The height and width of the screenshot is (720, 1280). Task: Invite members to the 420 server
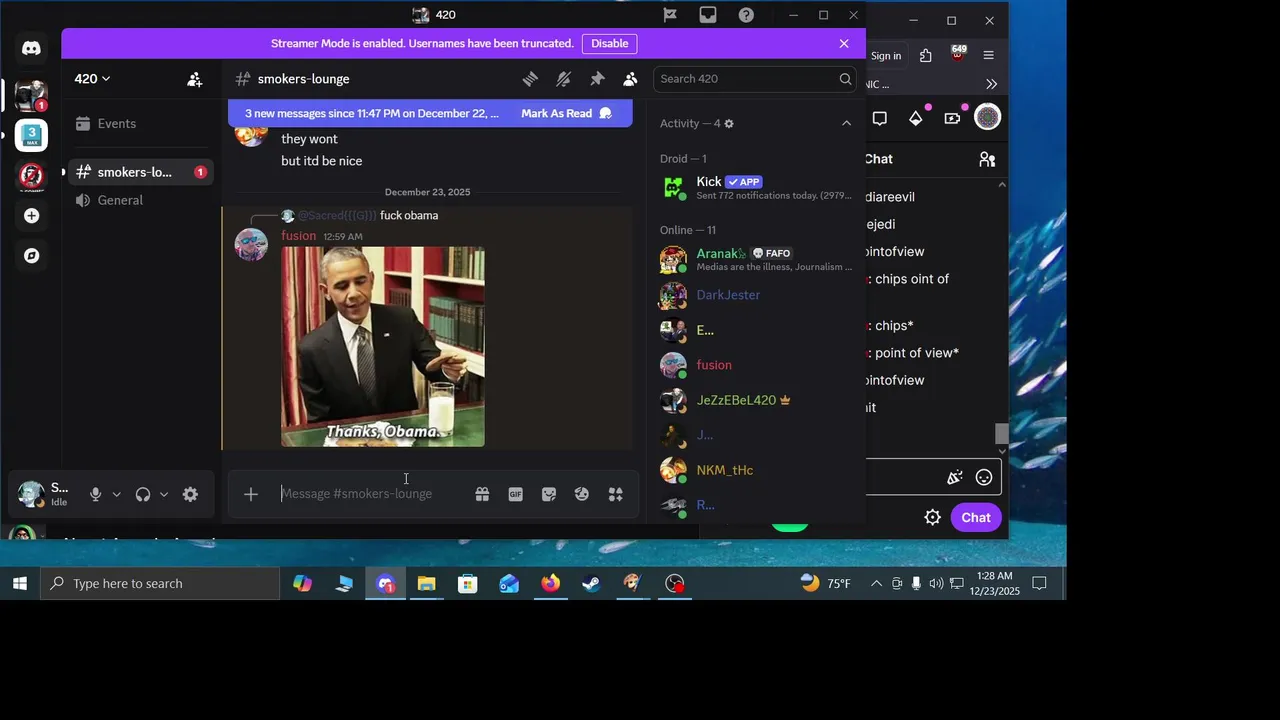click(x=195, y=79)
